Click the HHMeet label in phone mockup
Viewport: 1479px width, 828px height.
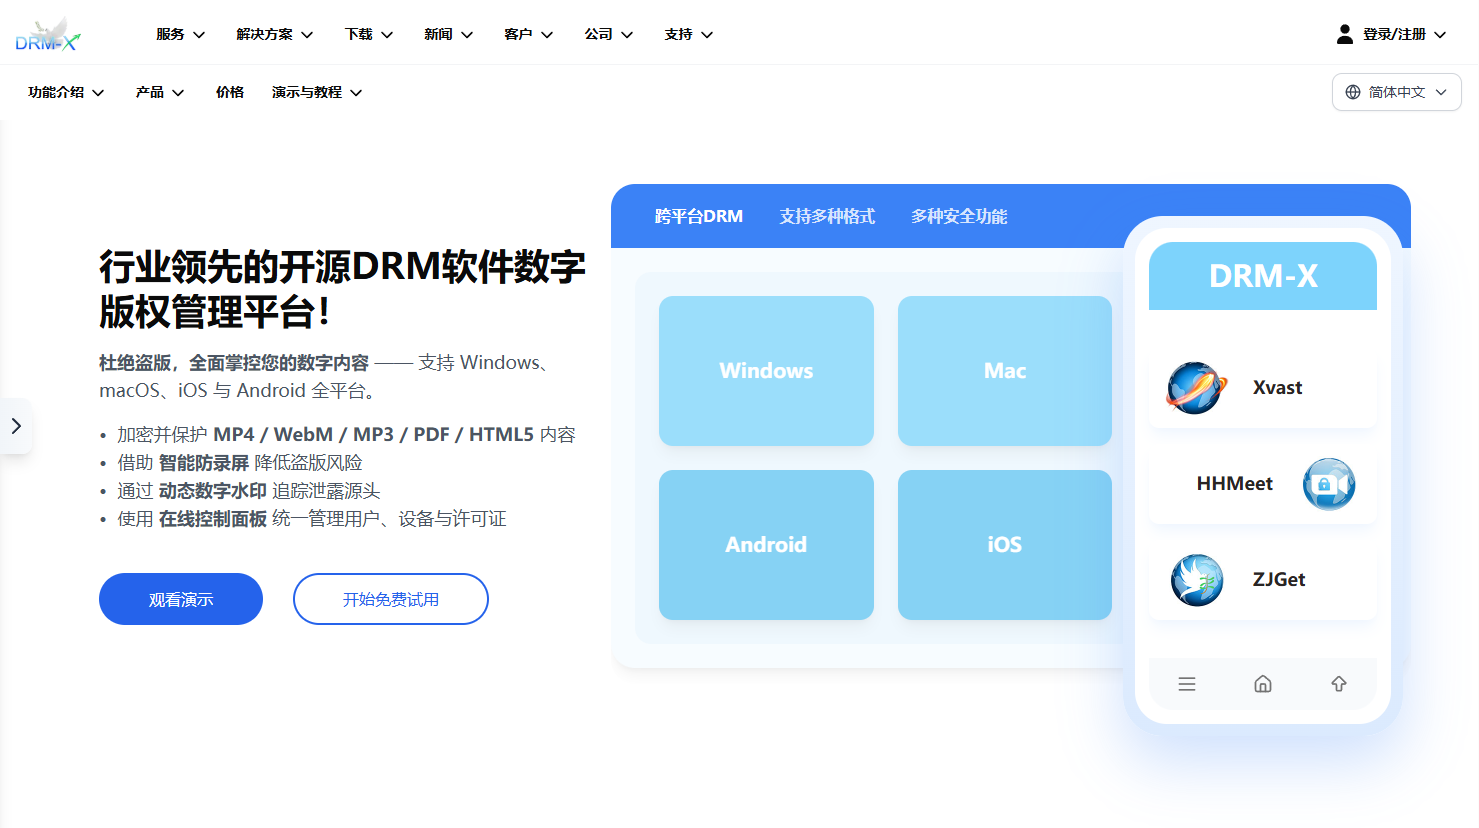pos(1235,484)
